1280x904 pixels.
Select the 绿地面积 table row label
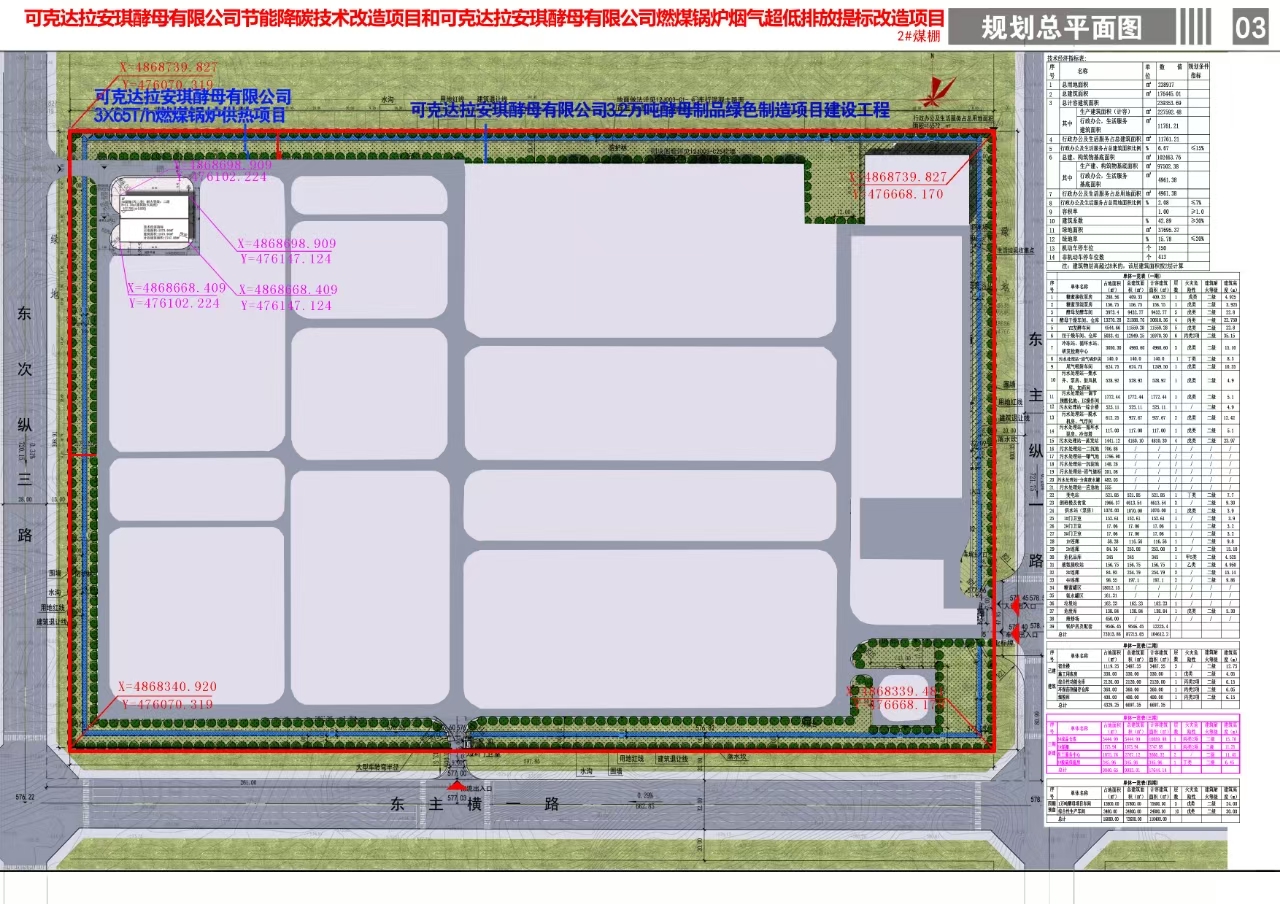coord(1072,230)
